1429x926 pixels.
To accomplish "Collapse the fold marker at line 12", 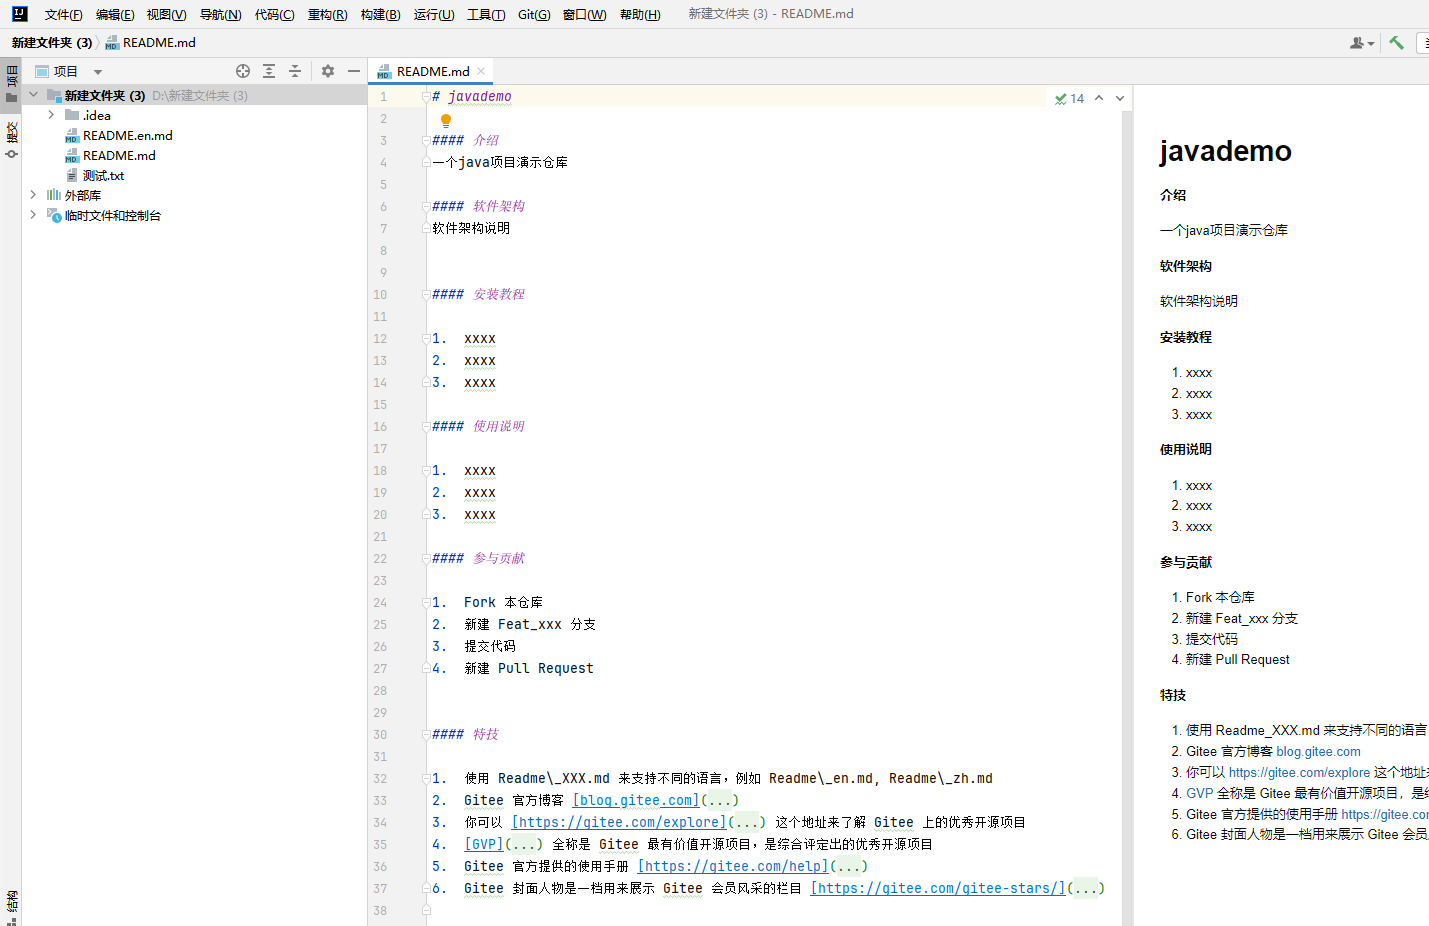I will [x=426, y=339].
